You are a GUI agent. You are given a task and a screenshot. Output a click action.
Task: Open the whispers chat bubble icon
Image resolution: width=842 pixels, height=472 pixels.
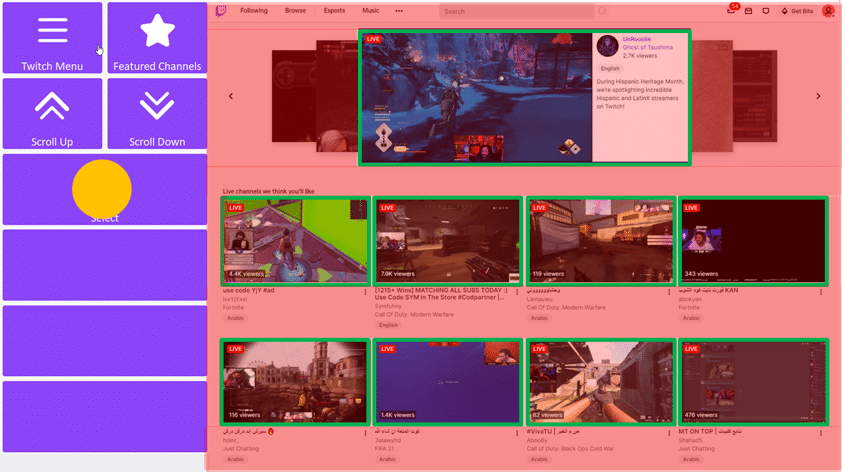pos(766,11)
